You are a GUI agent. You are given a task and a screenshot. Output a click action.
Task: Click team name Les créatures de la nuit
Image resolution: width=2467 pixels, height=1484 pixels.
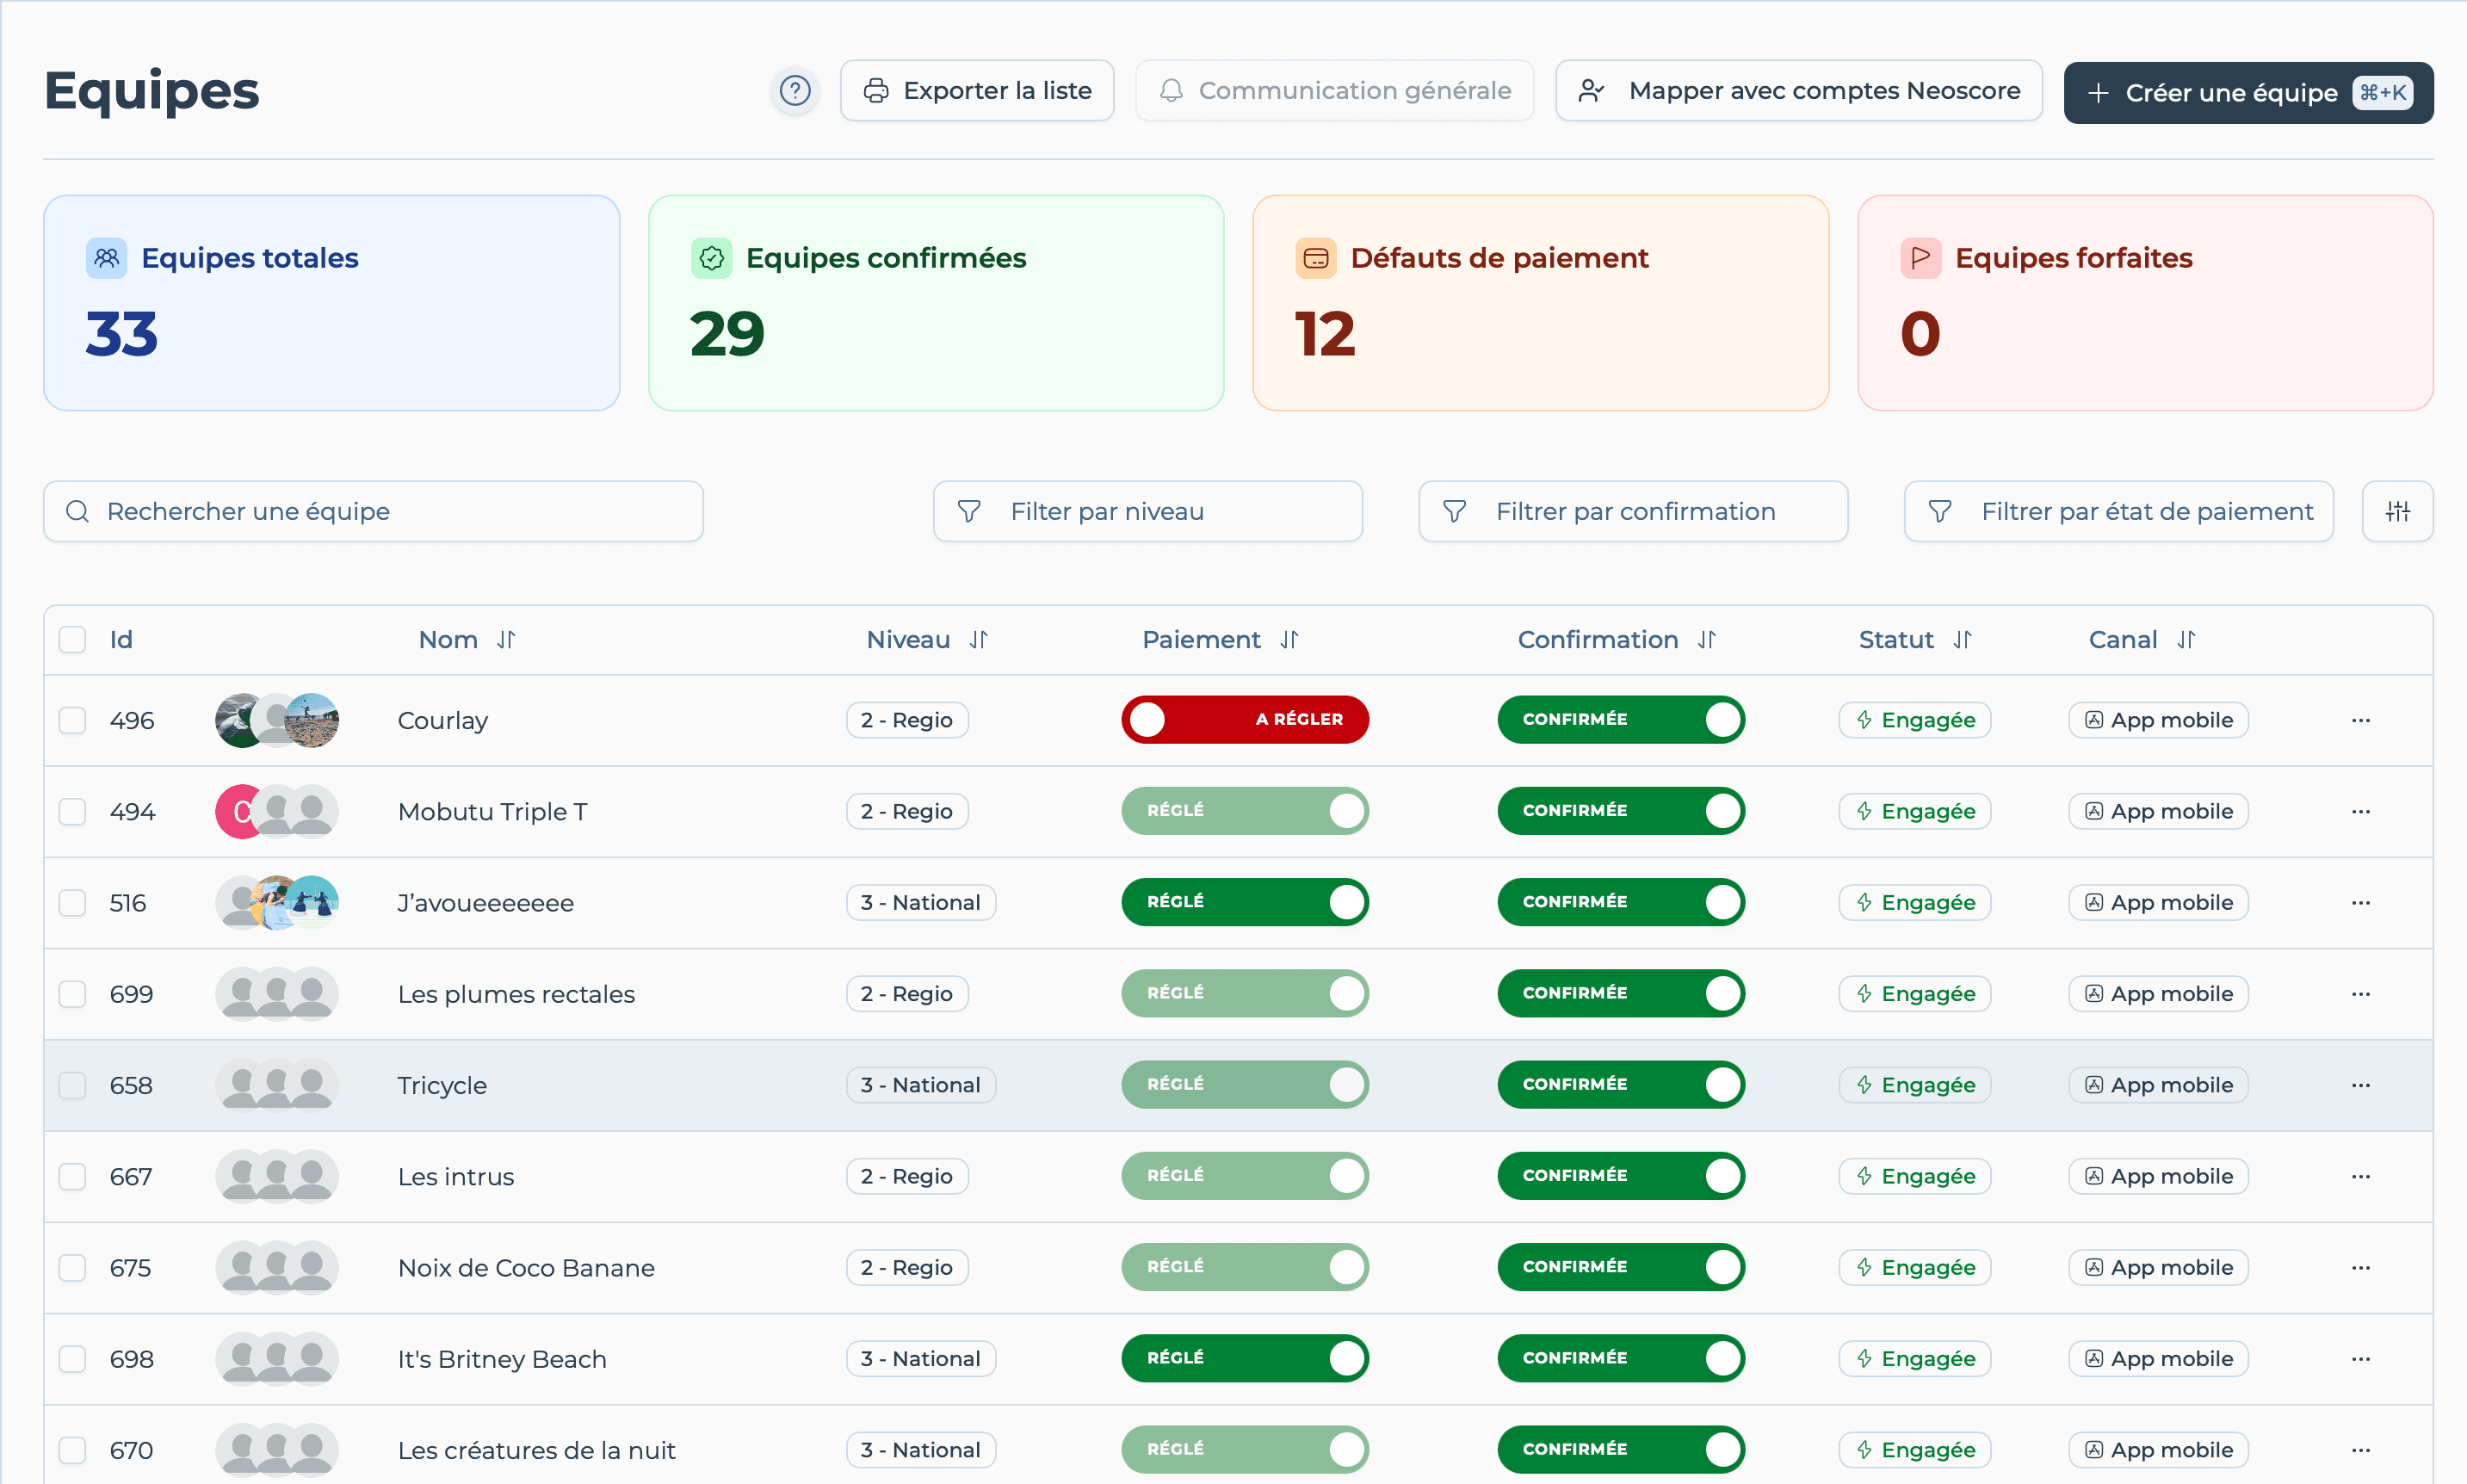536,1450
